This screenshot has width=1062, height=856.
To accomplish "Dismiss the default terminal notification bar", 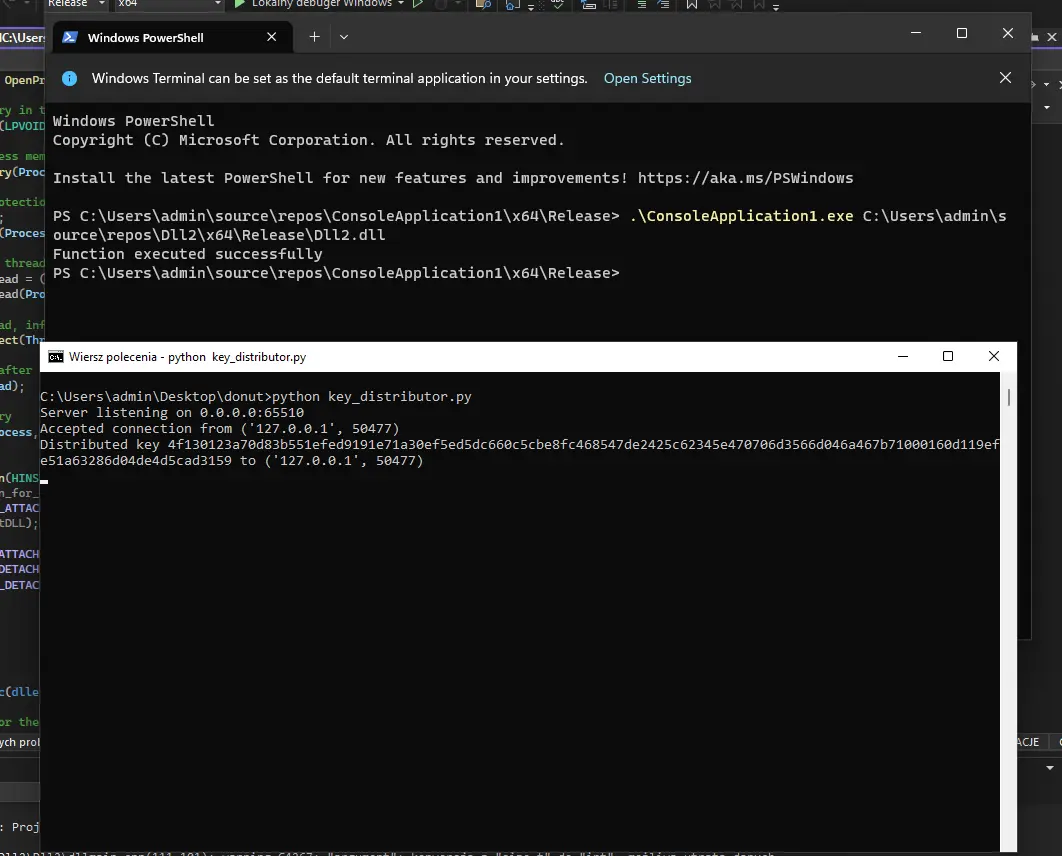I will coord(1005,78).
